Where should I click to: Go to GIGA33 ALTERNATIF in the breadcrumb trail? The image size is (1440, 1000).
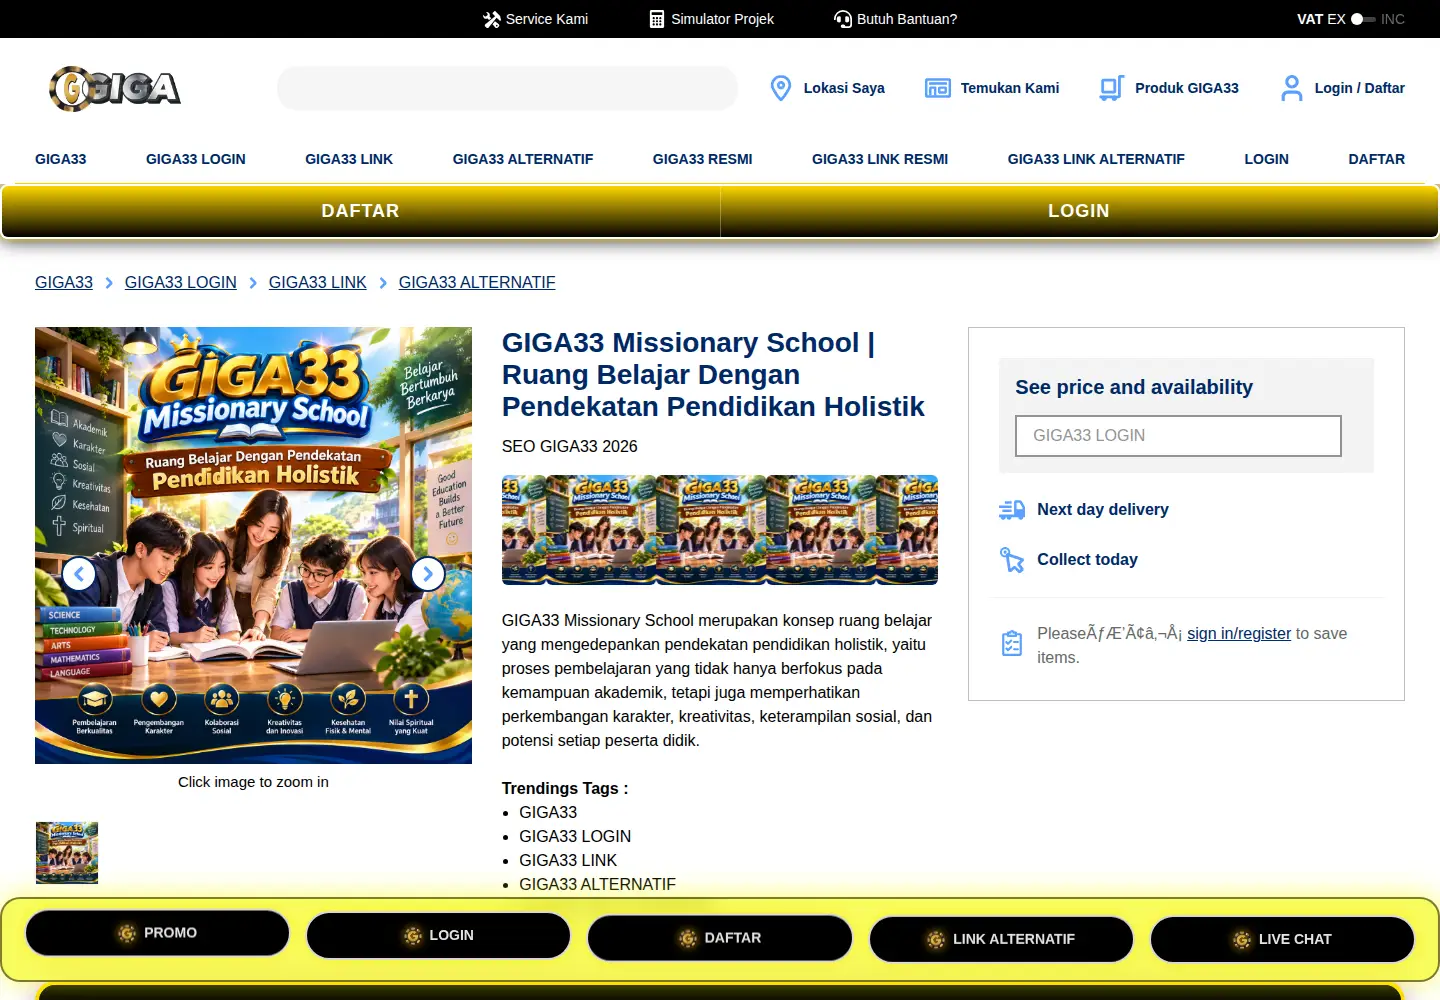477,283
